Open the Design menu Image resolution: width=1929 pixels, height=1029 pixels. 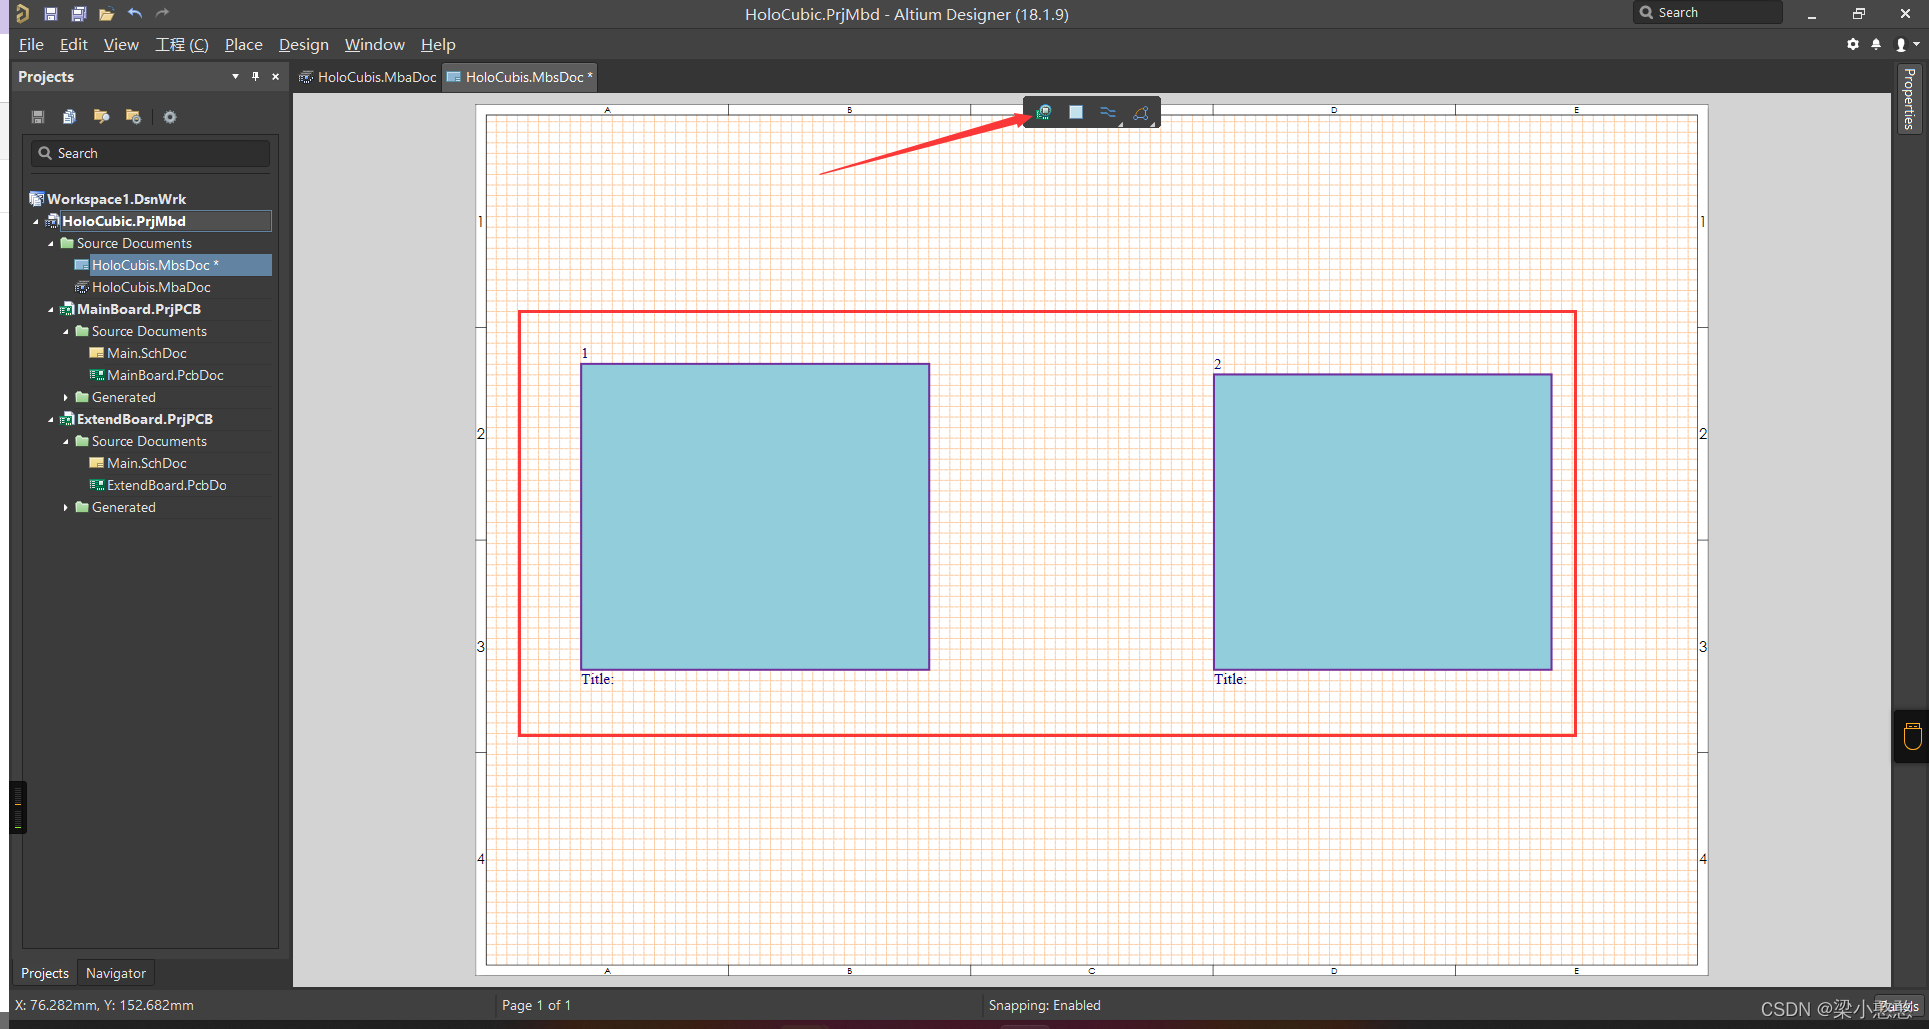click(303, 44)
